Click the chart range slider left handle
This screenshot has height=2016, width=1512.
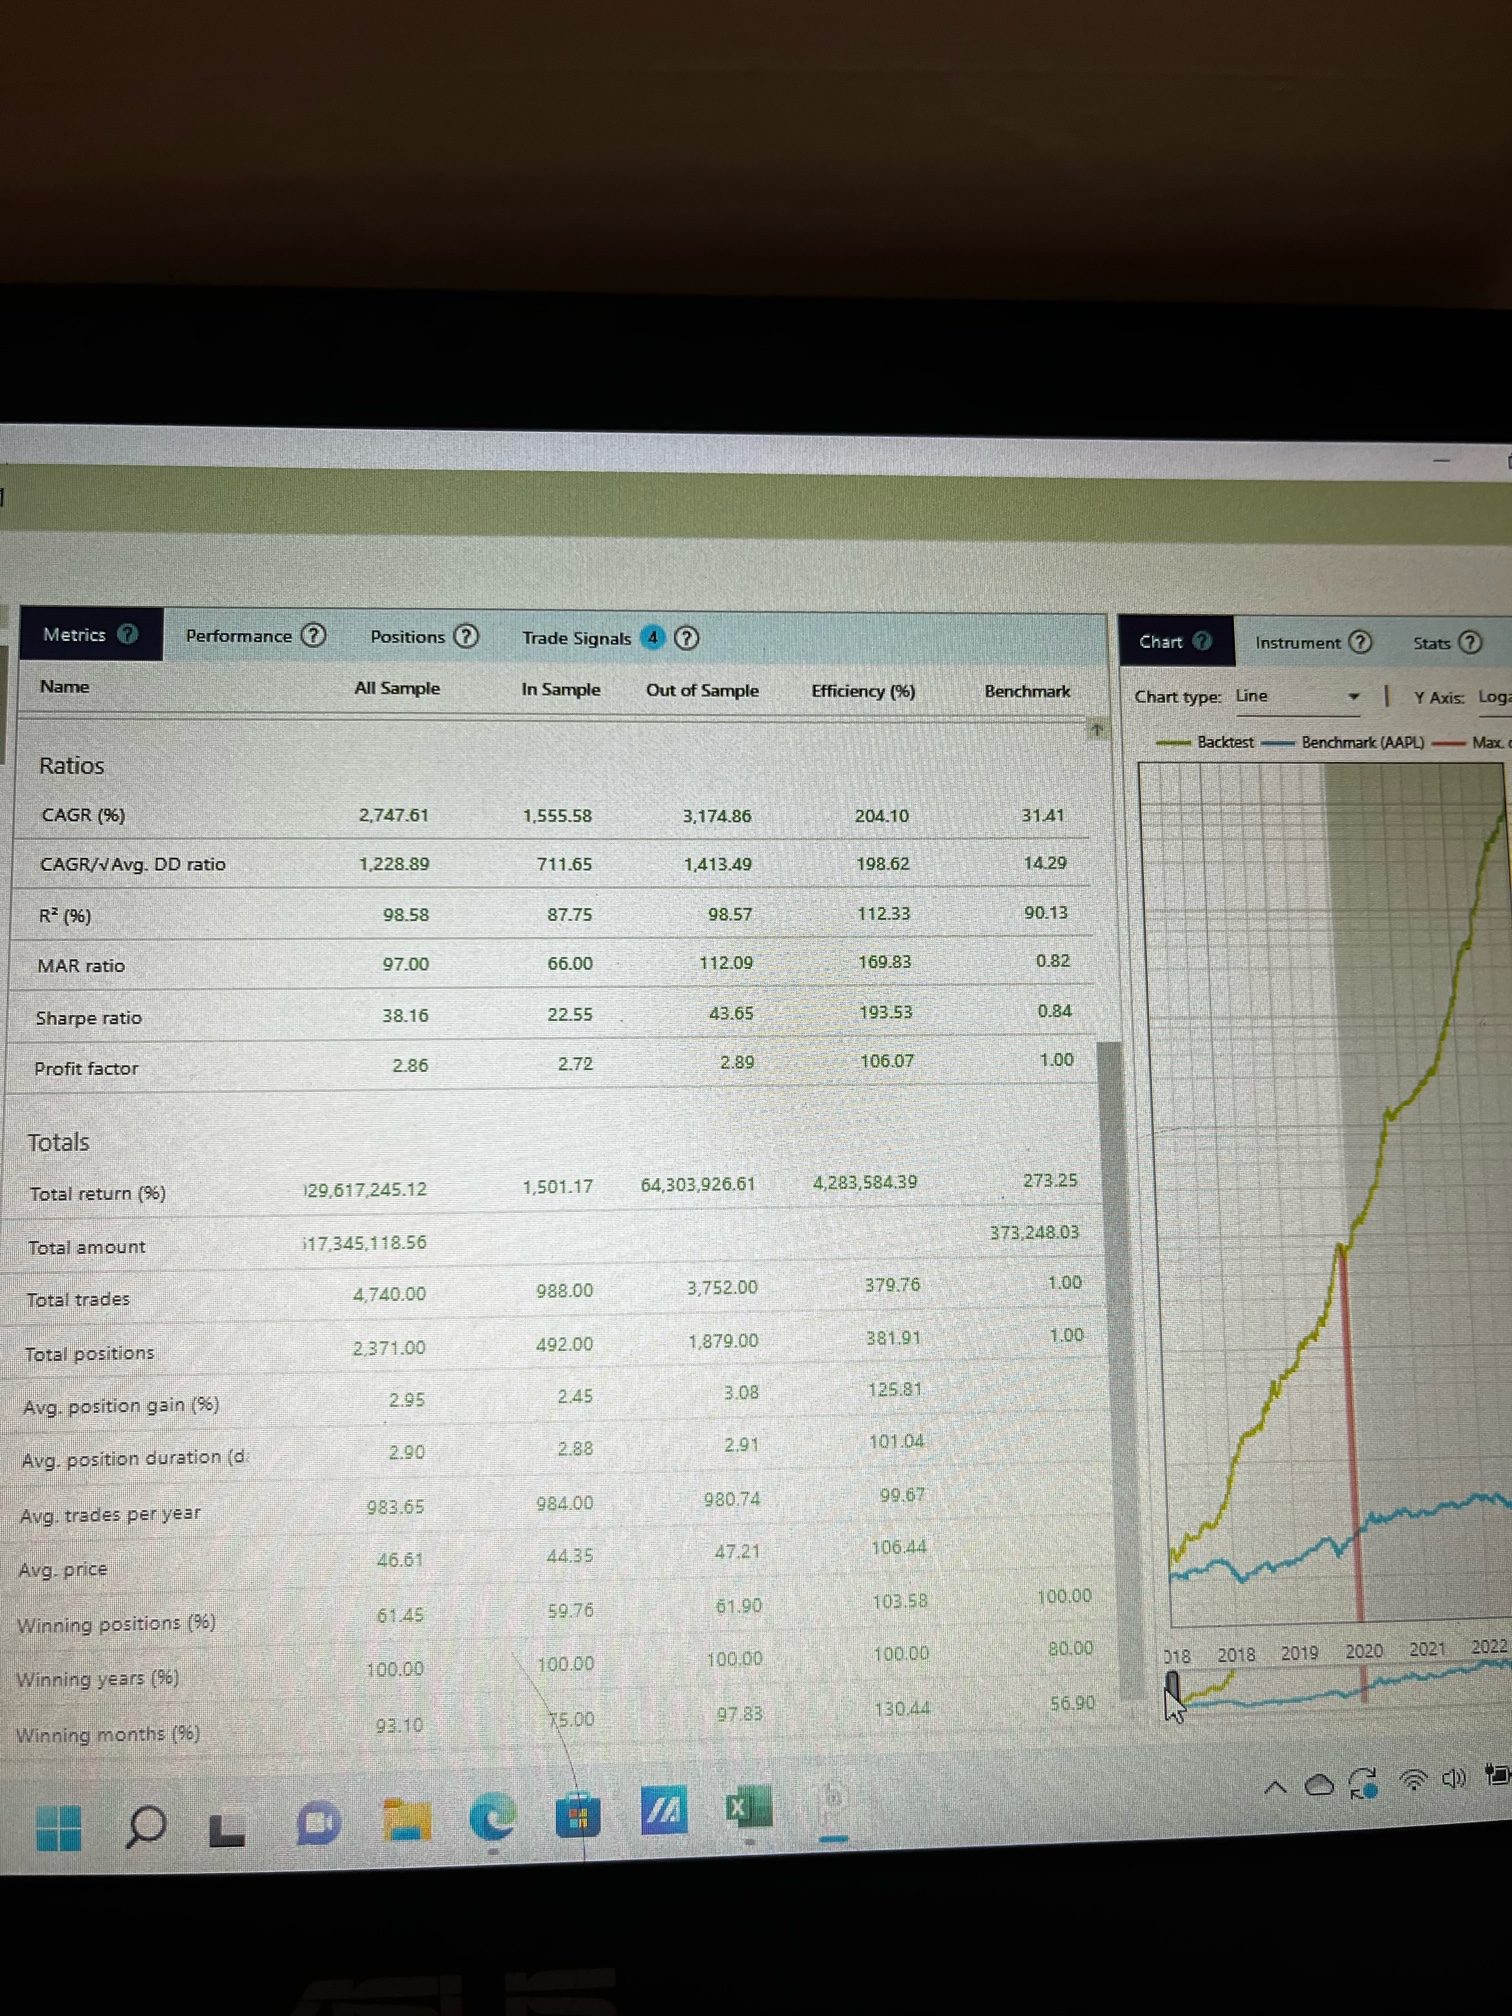coord(1172,1686)
